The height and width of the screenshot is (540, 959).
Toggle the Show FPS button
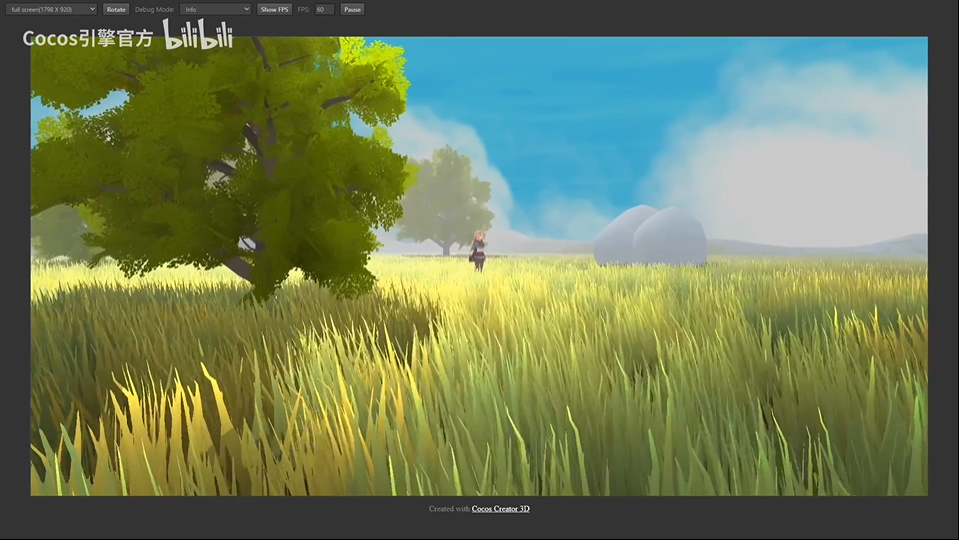(x=274, y=9)
